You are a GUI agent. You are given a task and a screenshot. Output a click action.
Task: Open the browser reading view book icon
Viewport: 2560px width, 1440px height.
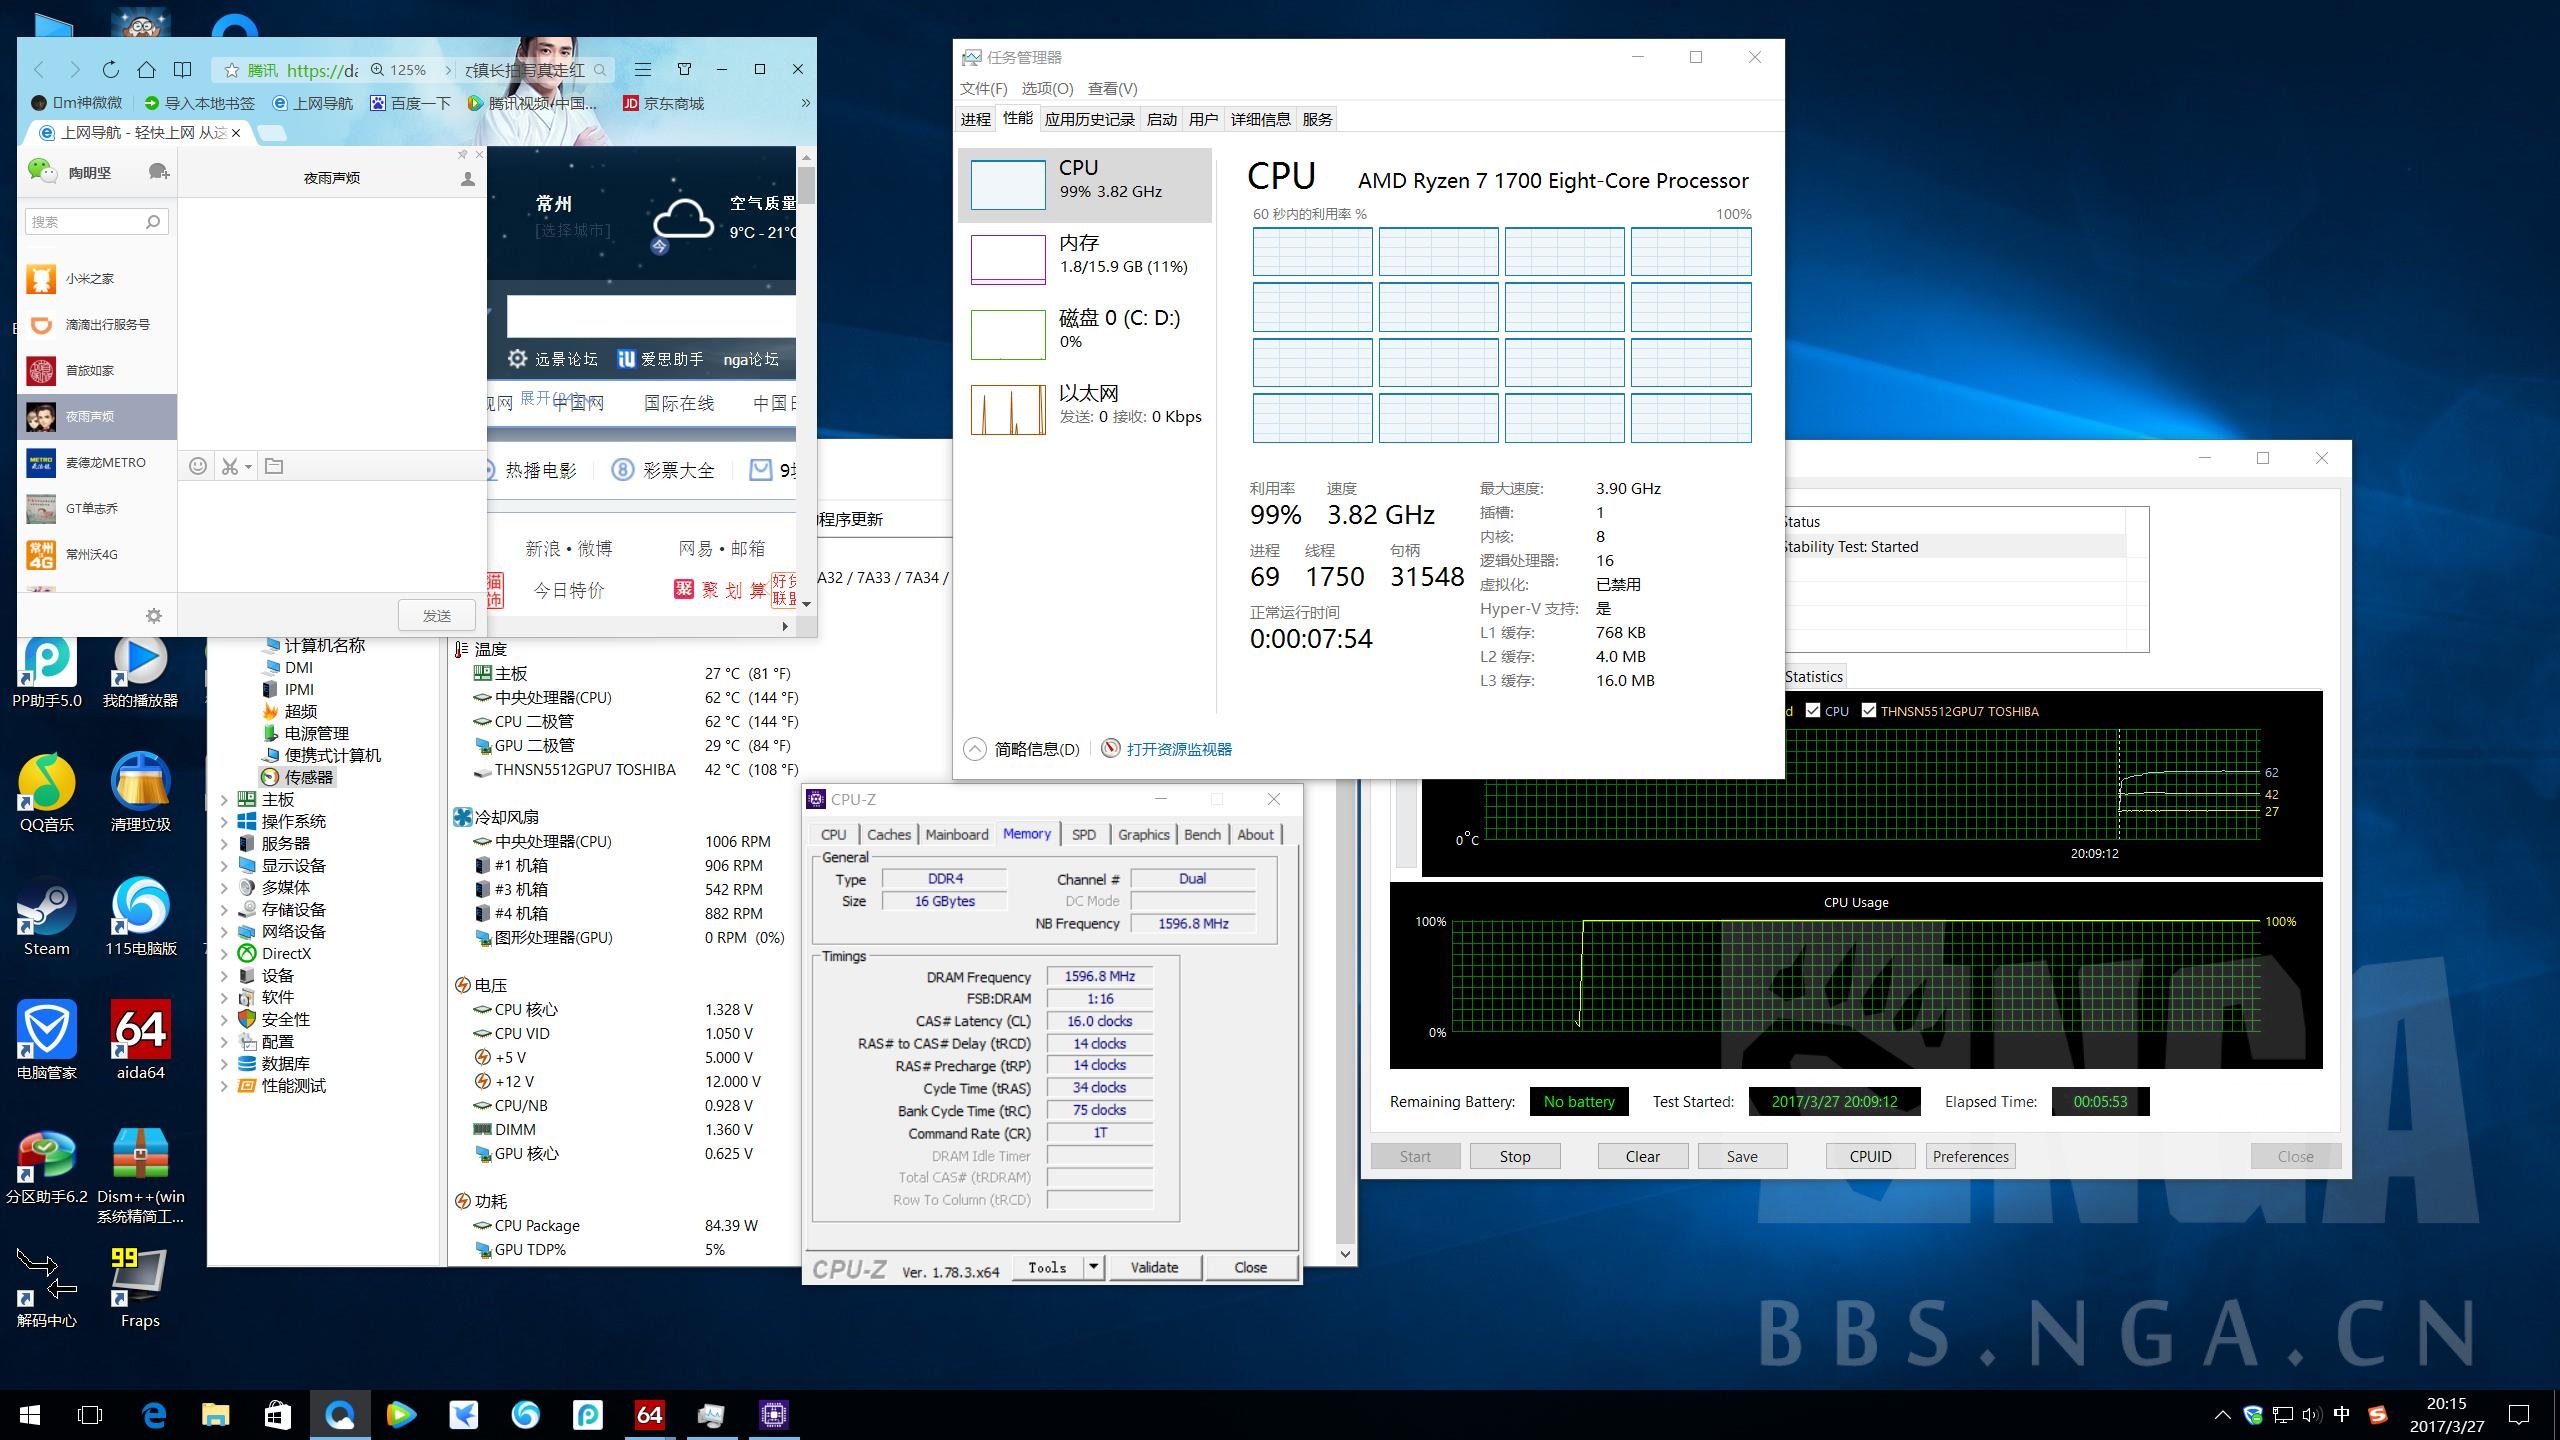click(x=182, y=69)
